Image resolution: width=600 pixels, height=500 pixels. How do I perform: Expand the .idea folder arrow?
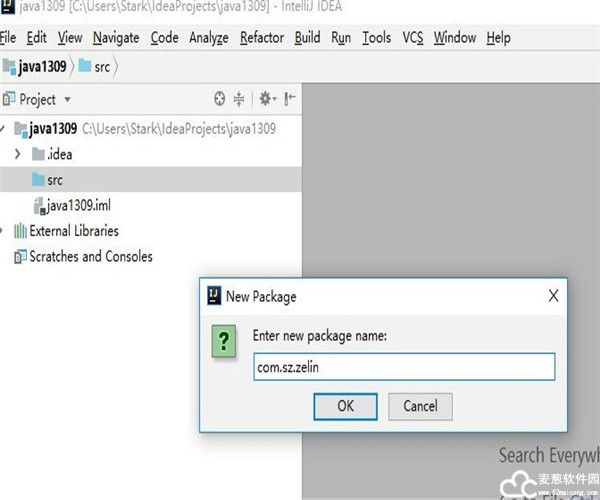coord(18,154)
